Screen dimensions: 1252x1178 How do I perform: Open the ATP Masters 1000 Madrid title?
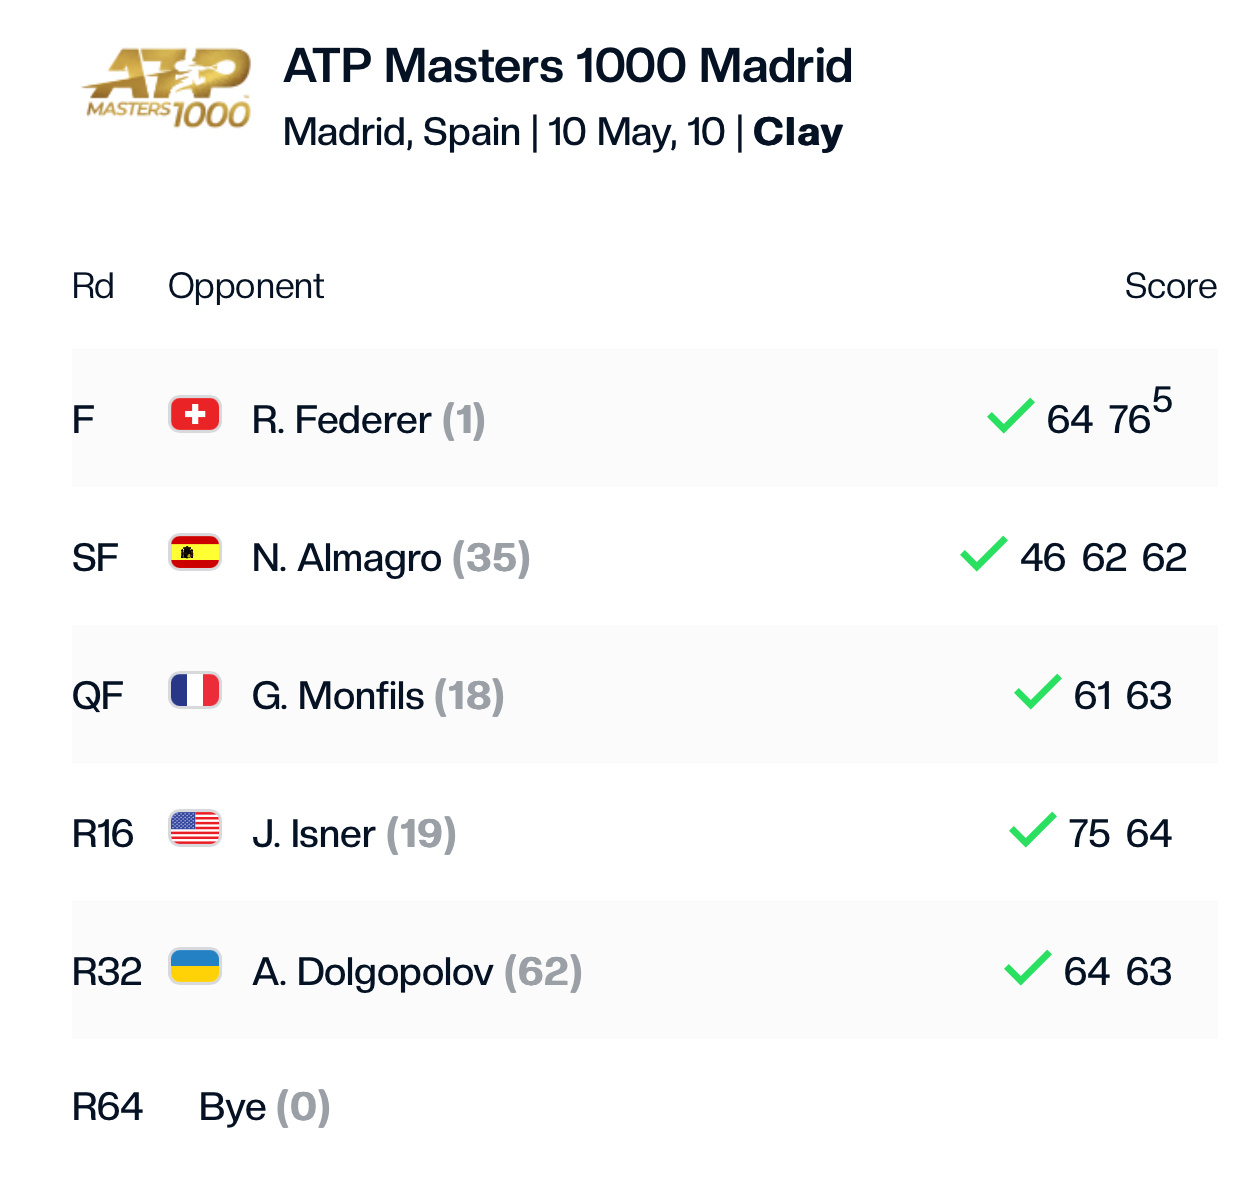tap(568, 67)
